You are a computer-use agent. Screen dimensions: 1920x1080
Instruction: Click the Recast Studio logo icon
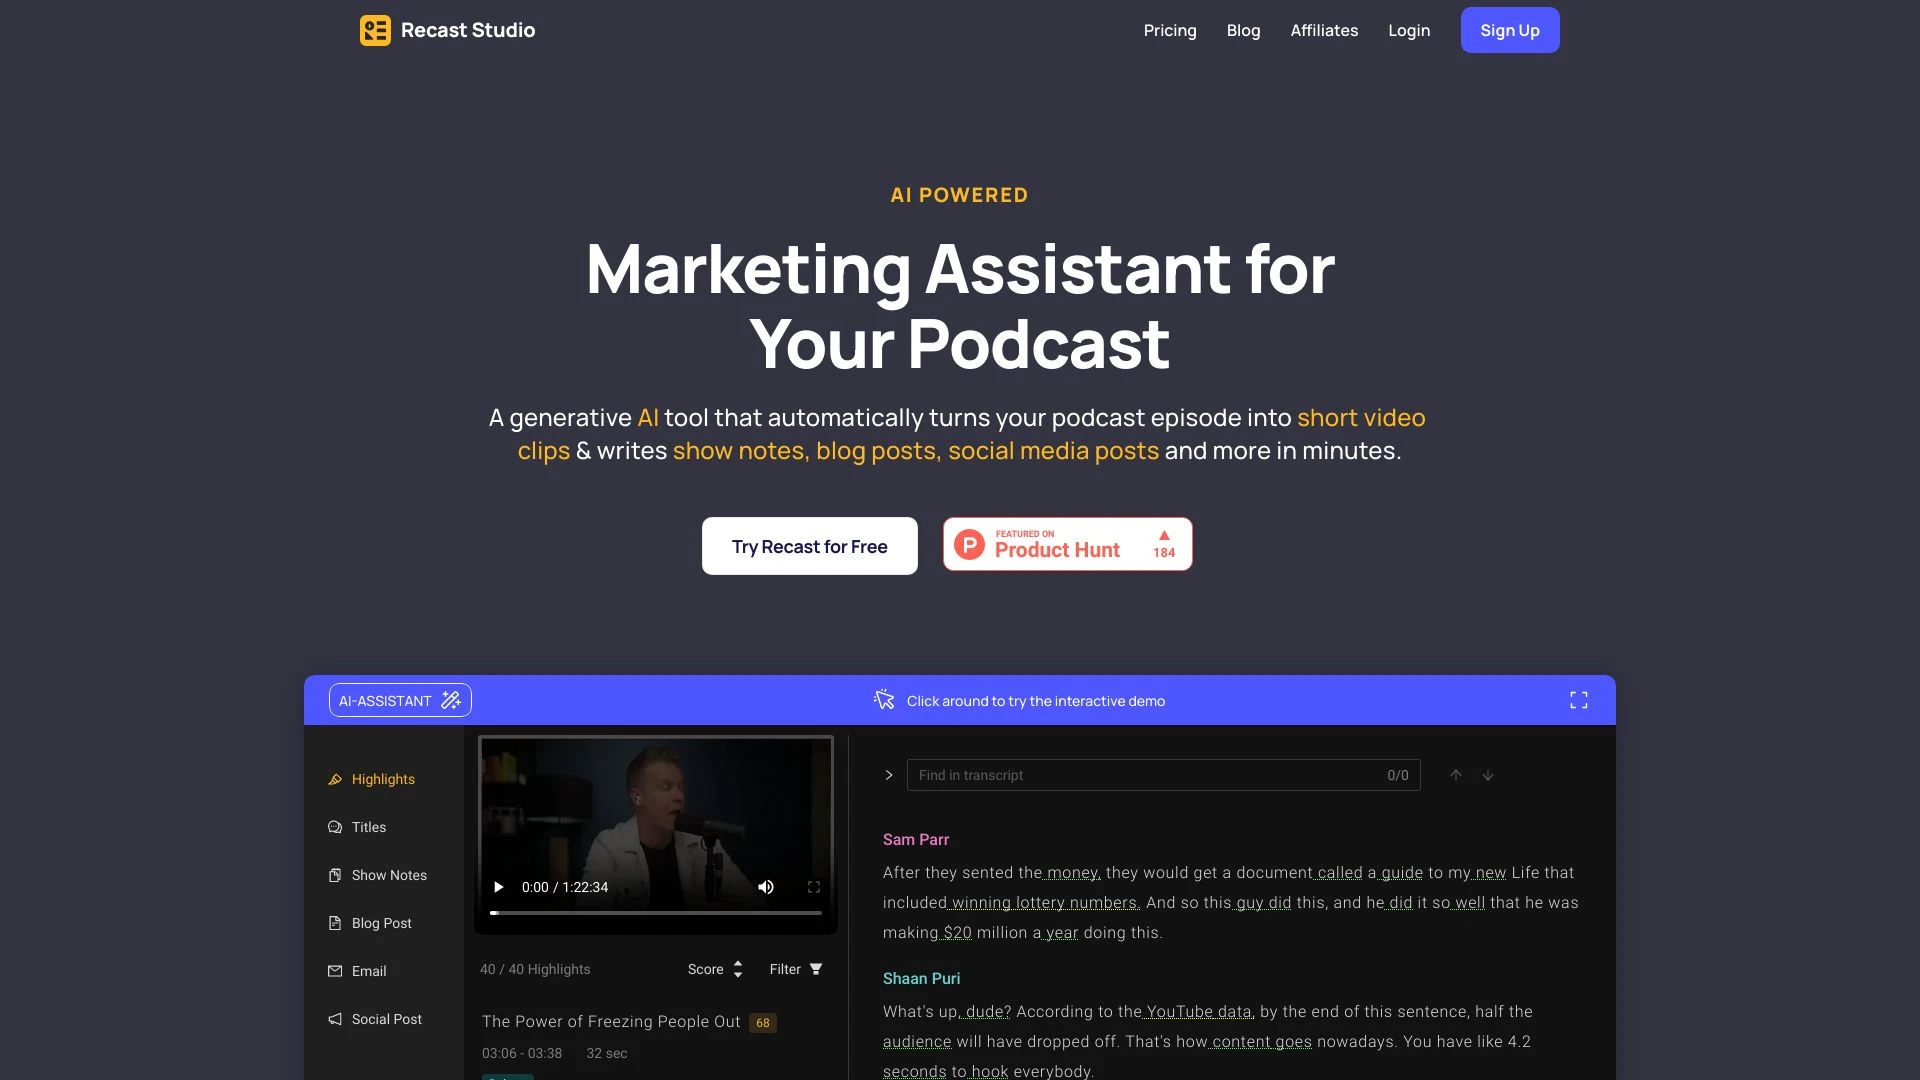375,30
